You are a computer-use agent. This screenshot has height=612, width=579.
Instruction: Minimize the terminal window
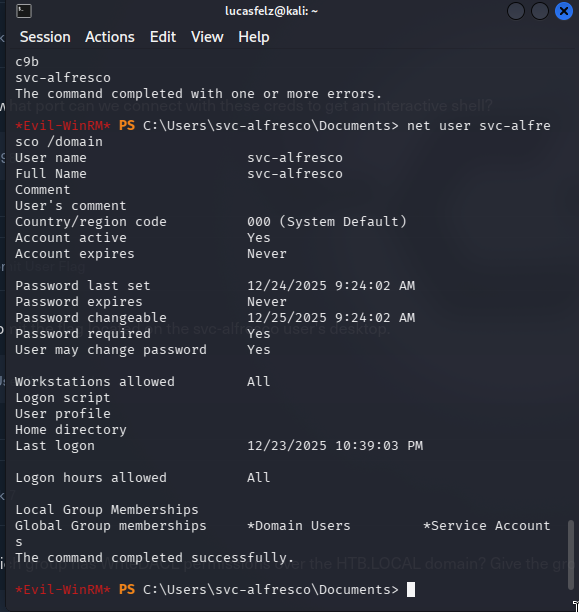click(515, 11)
